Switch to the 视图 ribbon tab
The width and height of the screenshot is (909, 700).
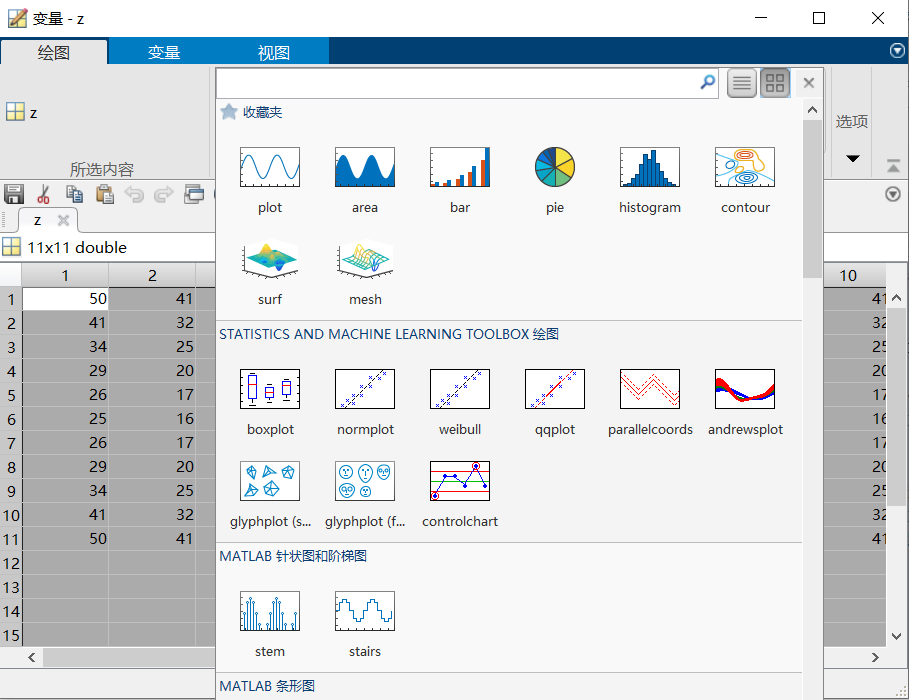point(274,53)
